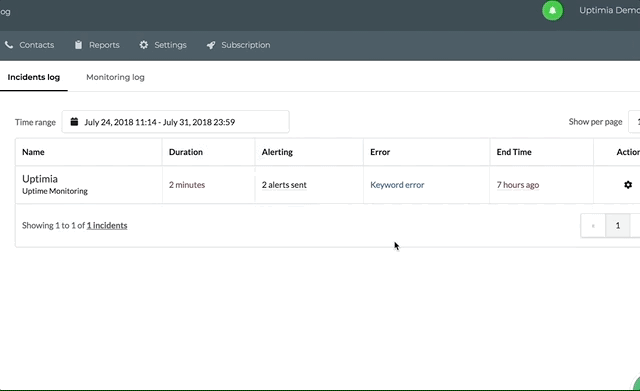Click the Alerting column header
This screenshot has height=391, width=640.
pos(277,152)
